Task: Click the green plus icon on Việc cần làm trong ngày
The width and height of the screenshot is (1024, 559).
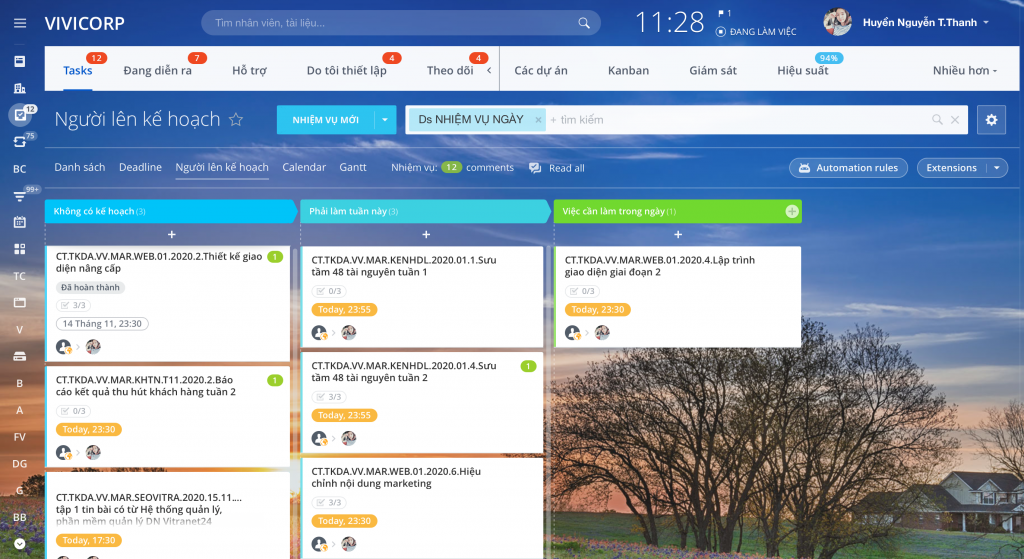Action: 792,211
